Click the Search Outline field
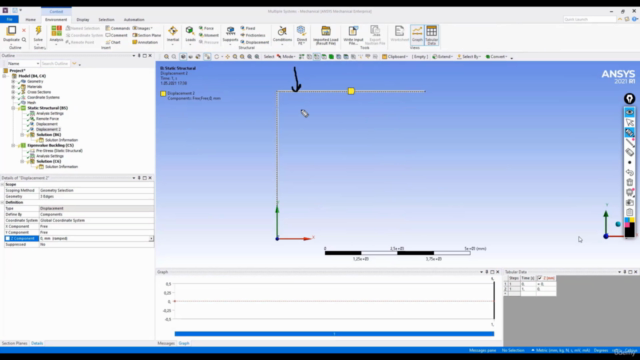The image size is (640, 360). click(x=56, y=63)
